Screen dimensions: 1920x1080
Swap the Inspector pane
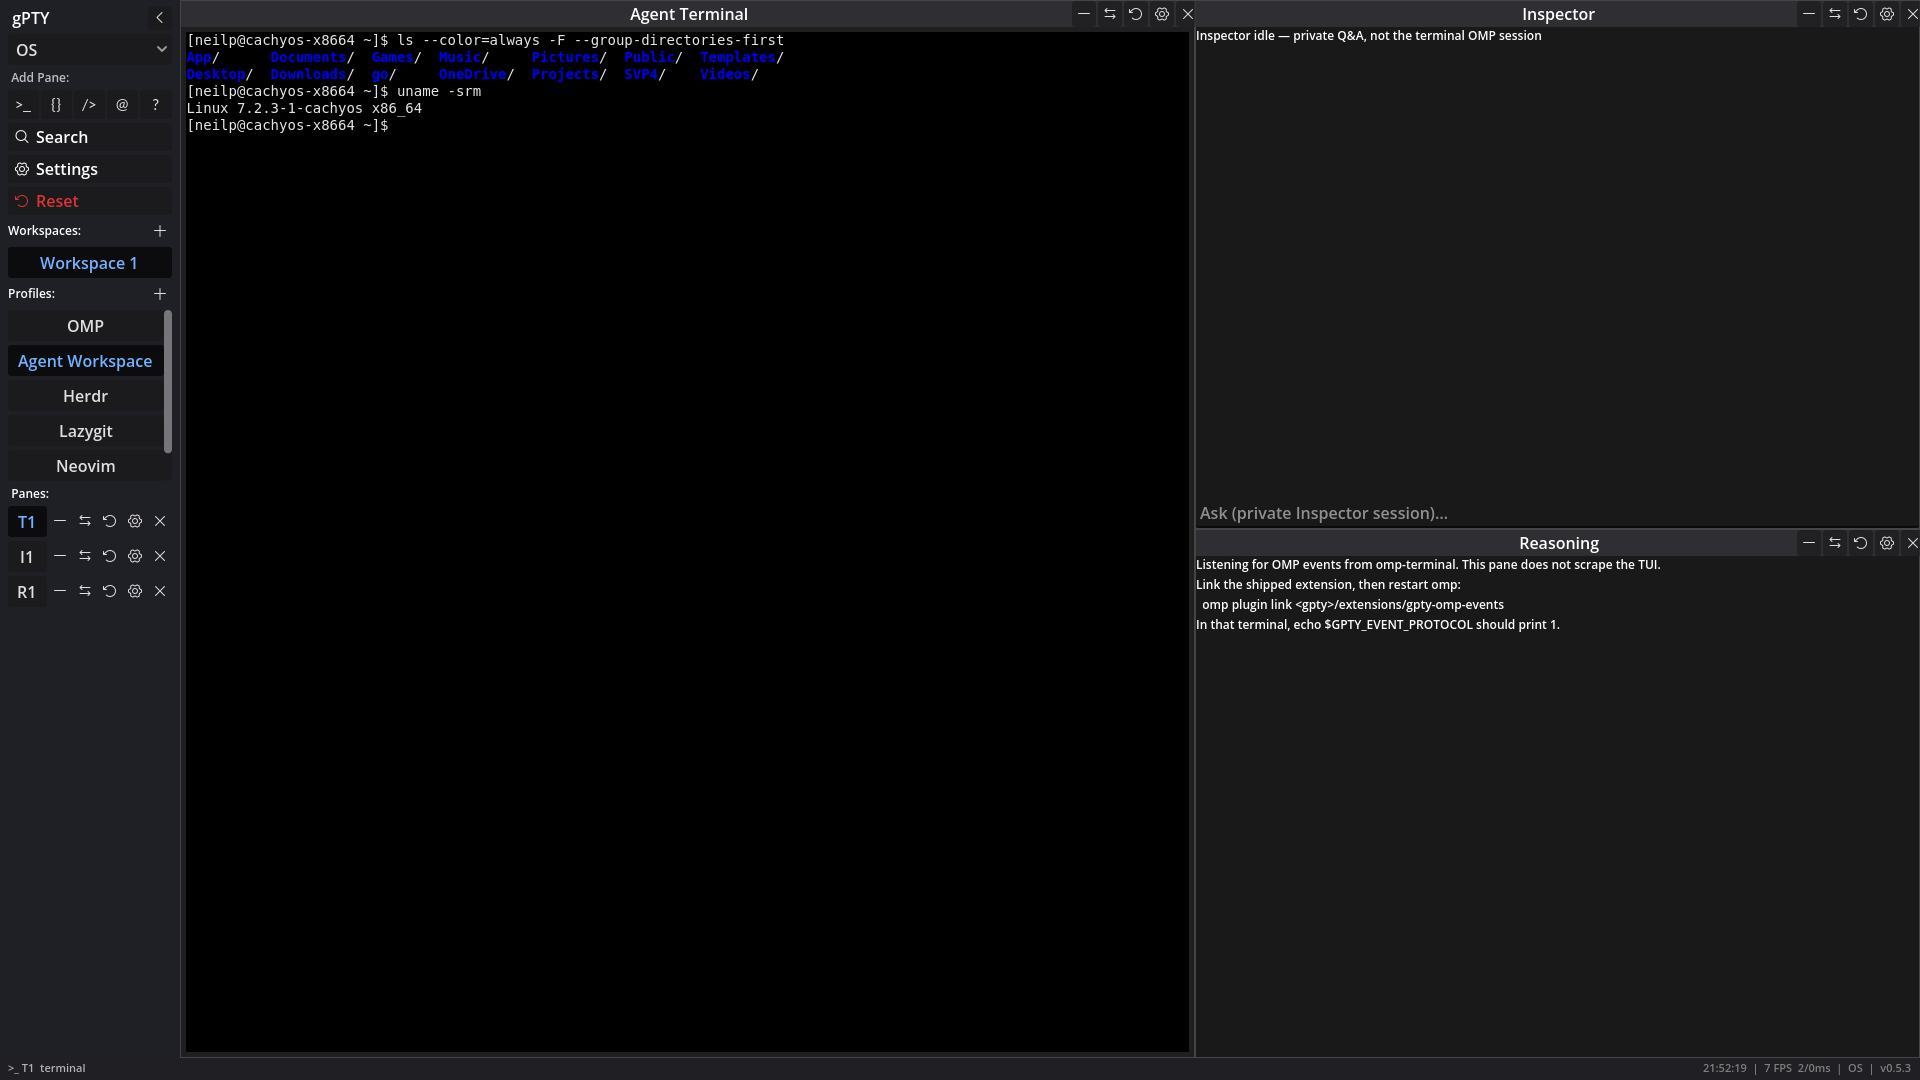click(x=1835, y=14)
